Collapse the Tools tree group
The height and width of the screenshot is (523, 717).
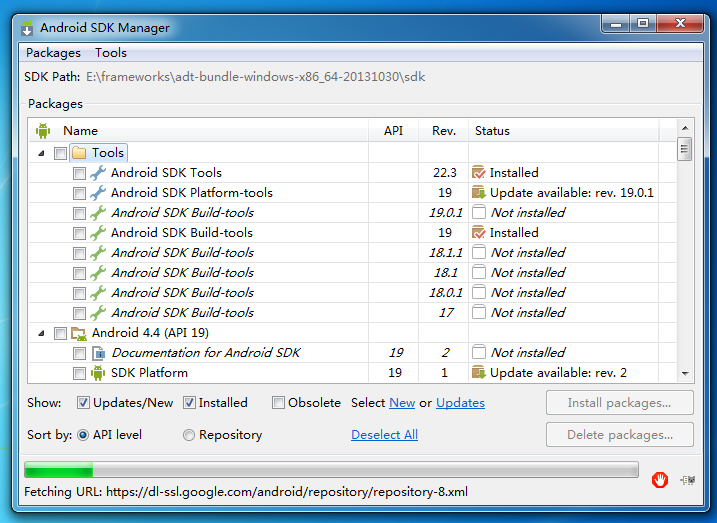pos(42,153)
